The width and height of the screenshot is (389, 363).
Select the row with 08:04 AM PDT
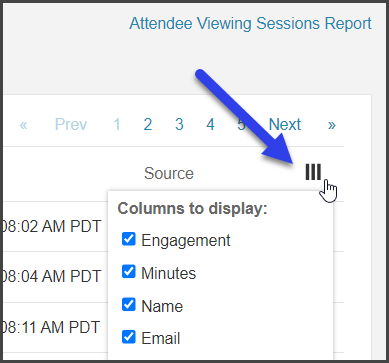53,277
